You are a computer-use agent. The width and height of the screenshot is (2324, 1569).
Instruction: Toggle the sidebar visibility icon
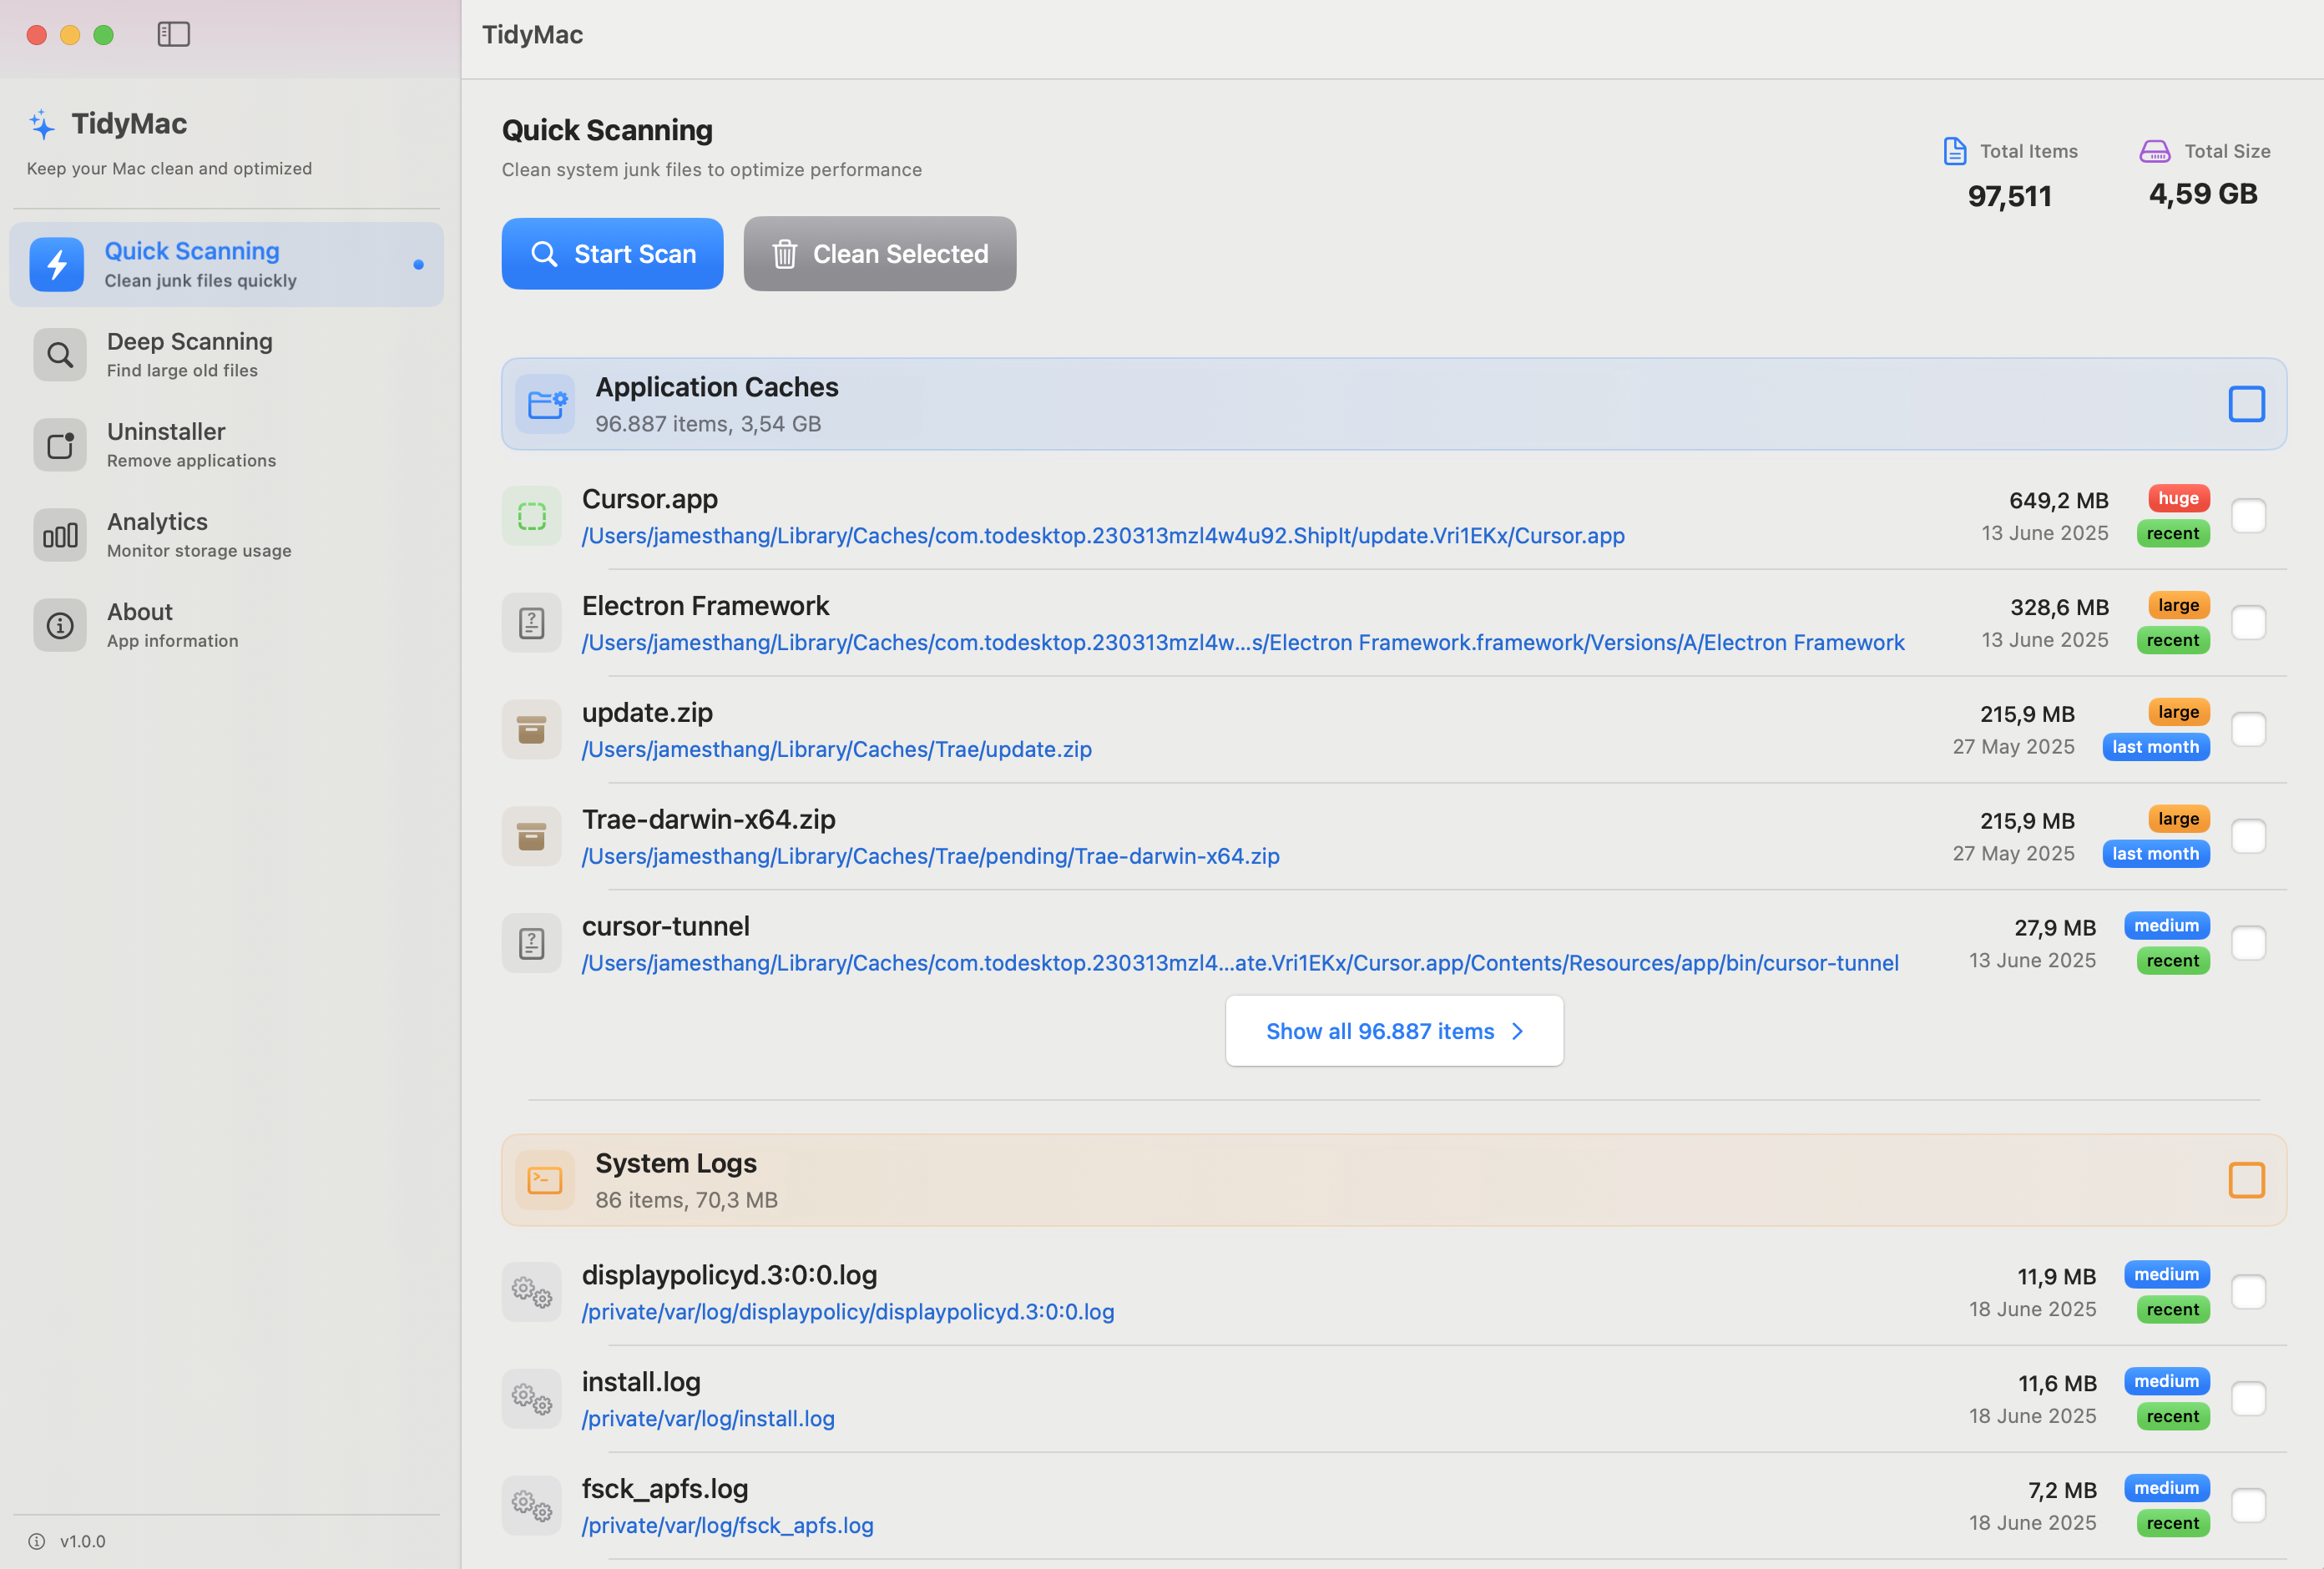(173, 35)
